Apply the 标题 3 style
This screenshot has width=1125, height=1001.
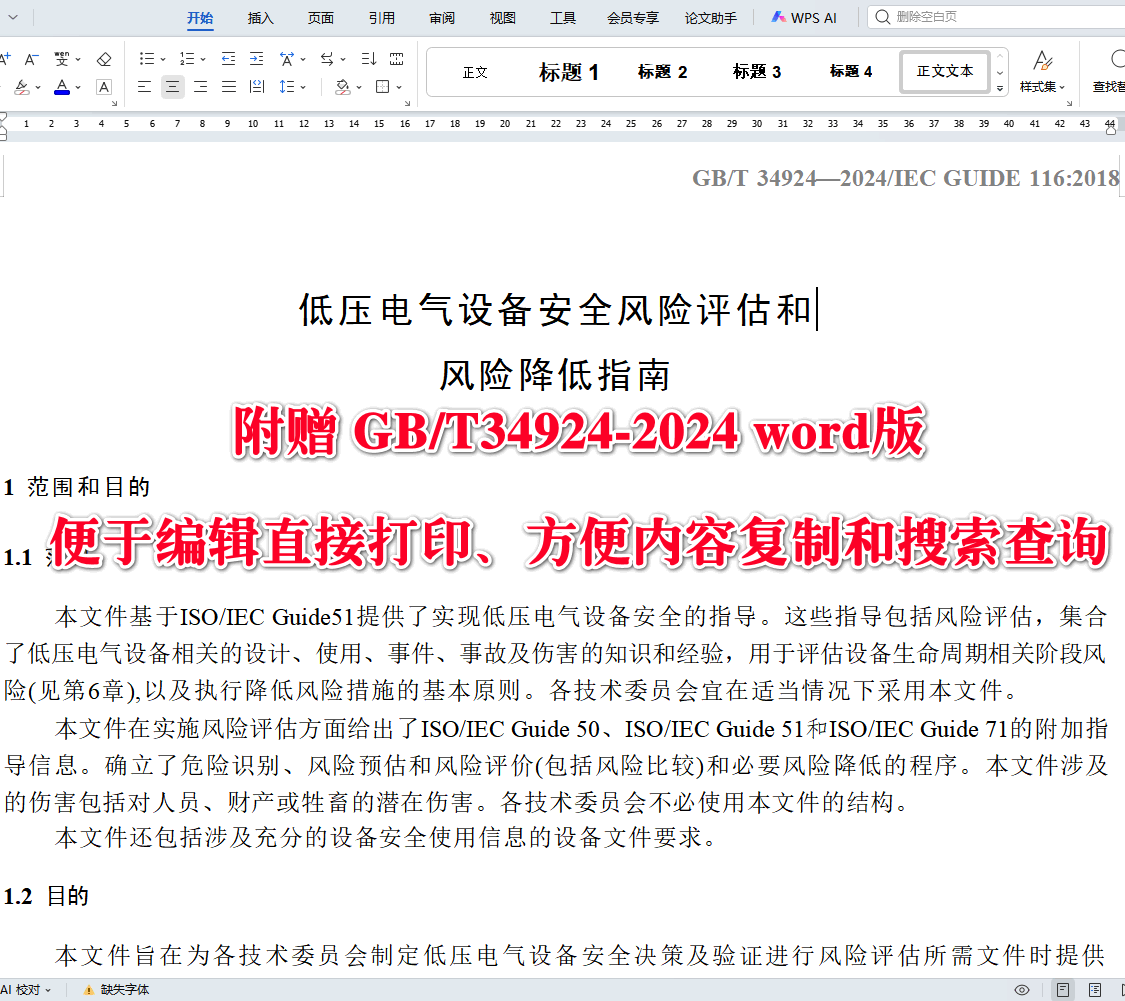tap(756, 72)
